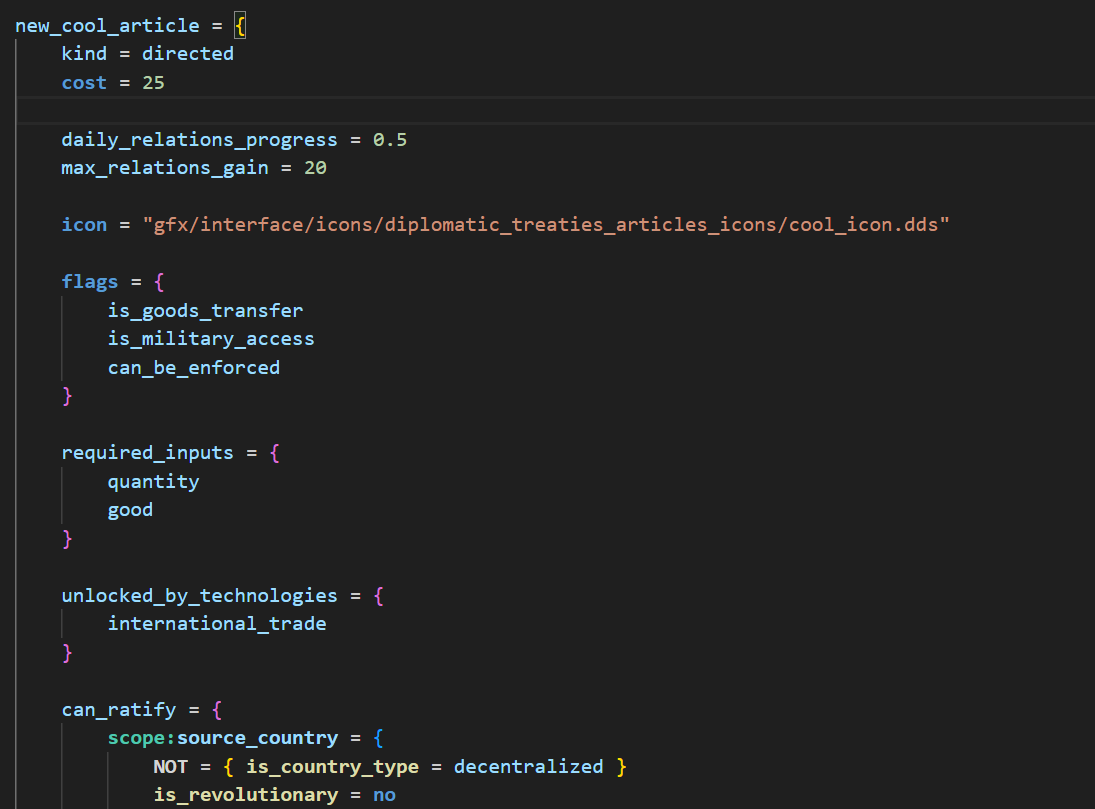Click 'is_country_type' trigger
This screenshot has height=809, width=1095.
point(332,767)
